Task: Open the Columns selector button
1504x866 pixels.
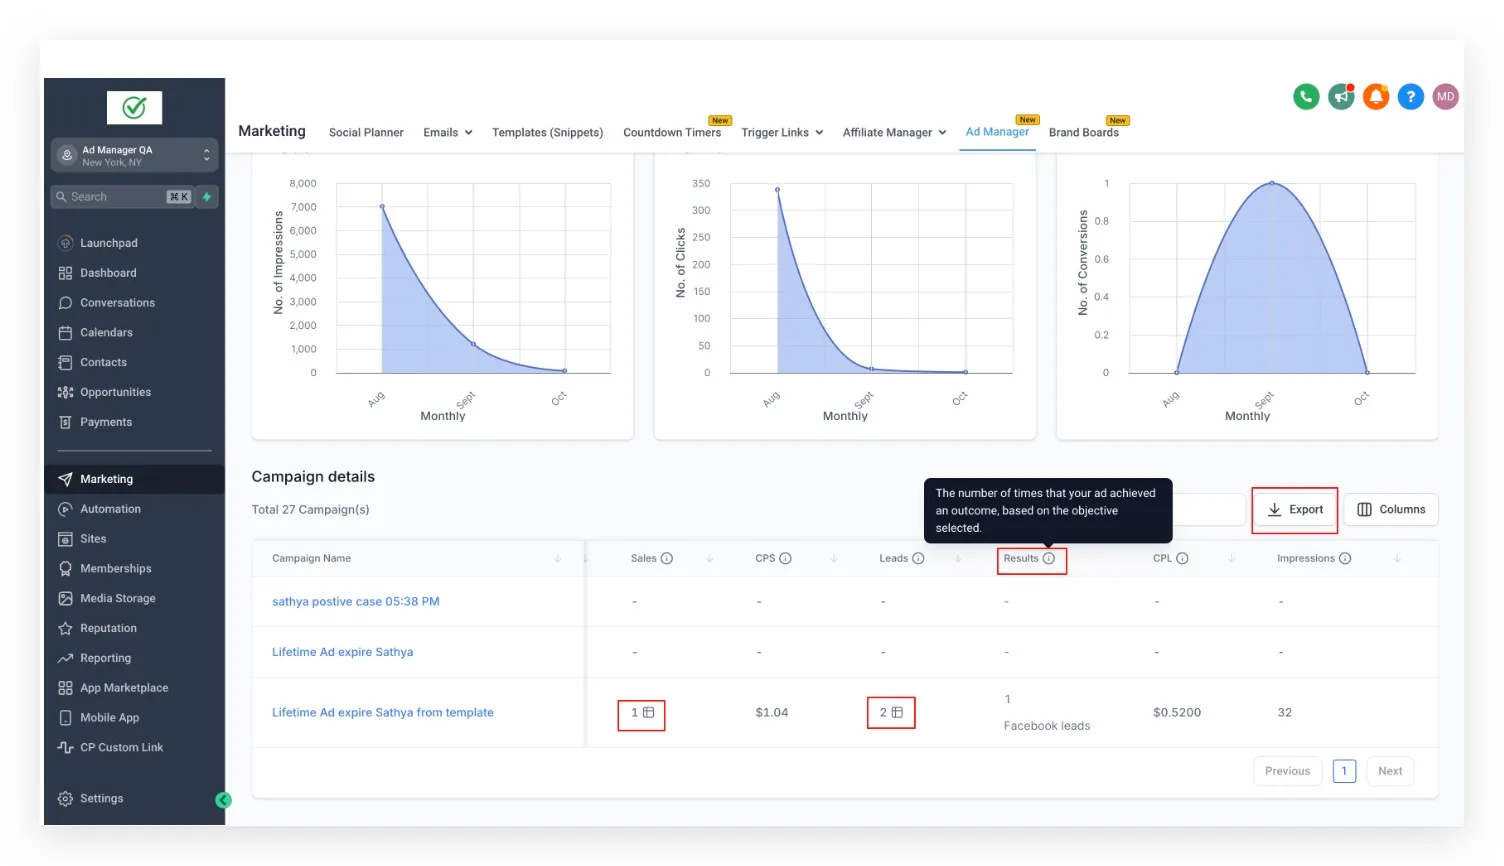Action: pyautogui.click(x=1391, y=510)
